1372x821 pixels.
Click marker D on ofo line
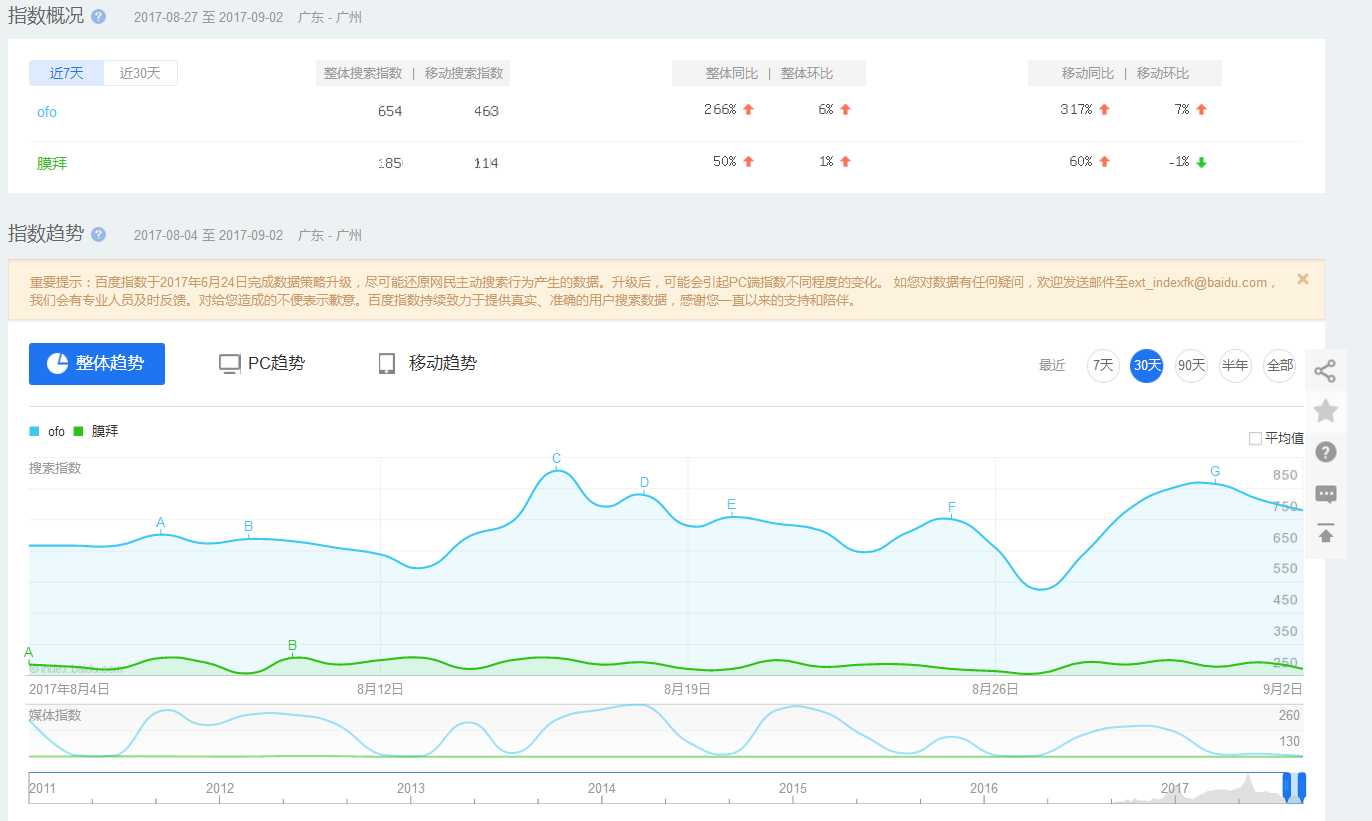pos(644,483)
